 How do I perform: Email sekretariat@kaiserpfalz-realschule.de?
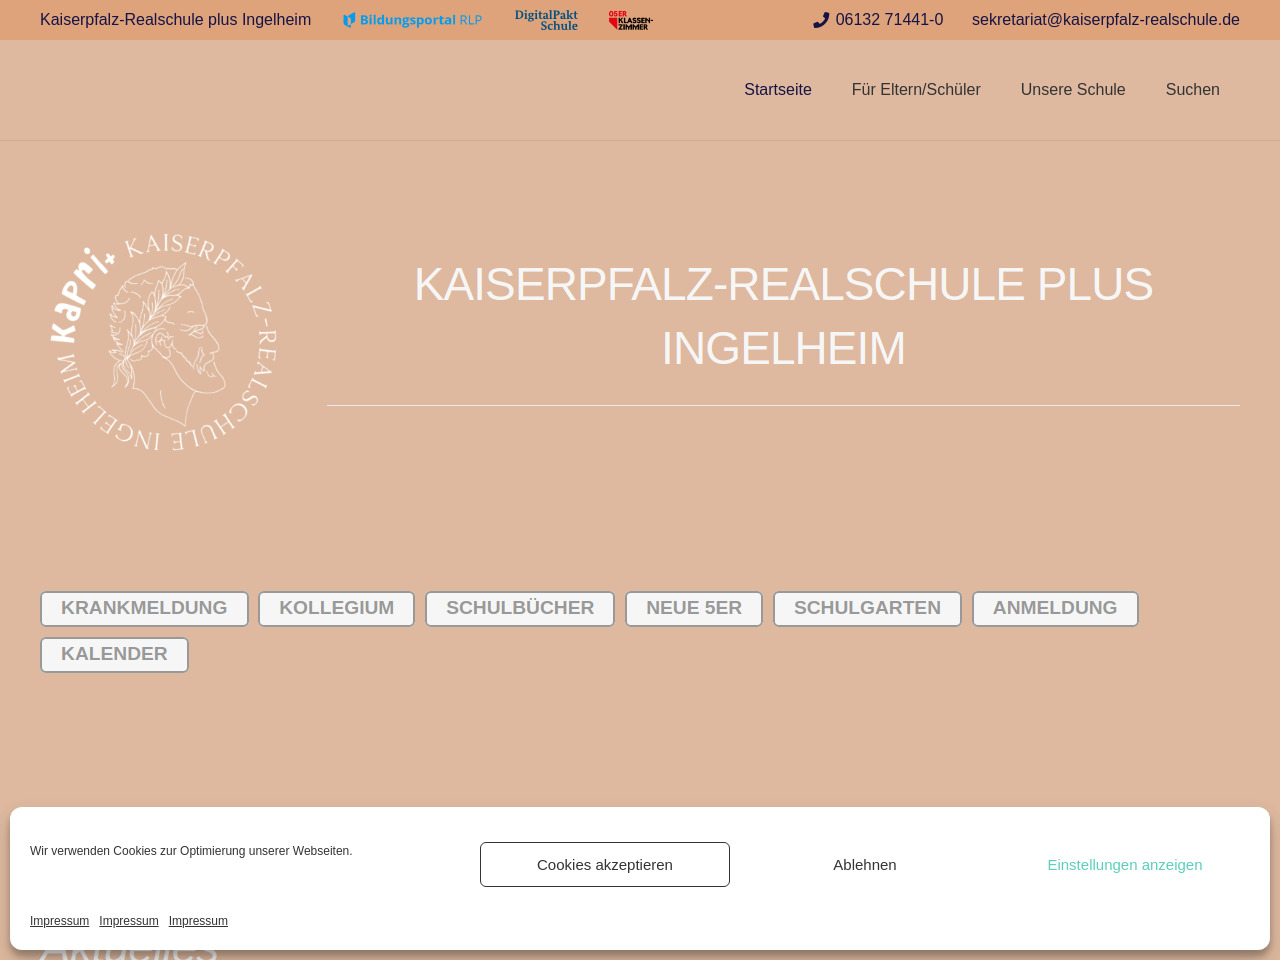tap(1105, 20)
